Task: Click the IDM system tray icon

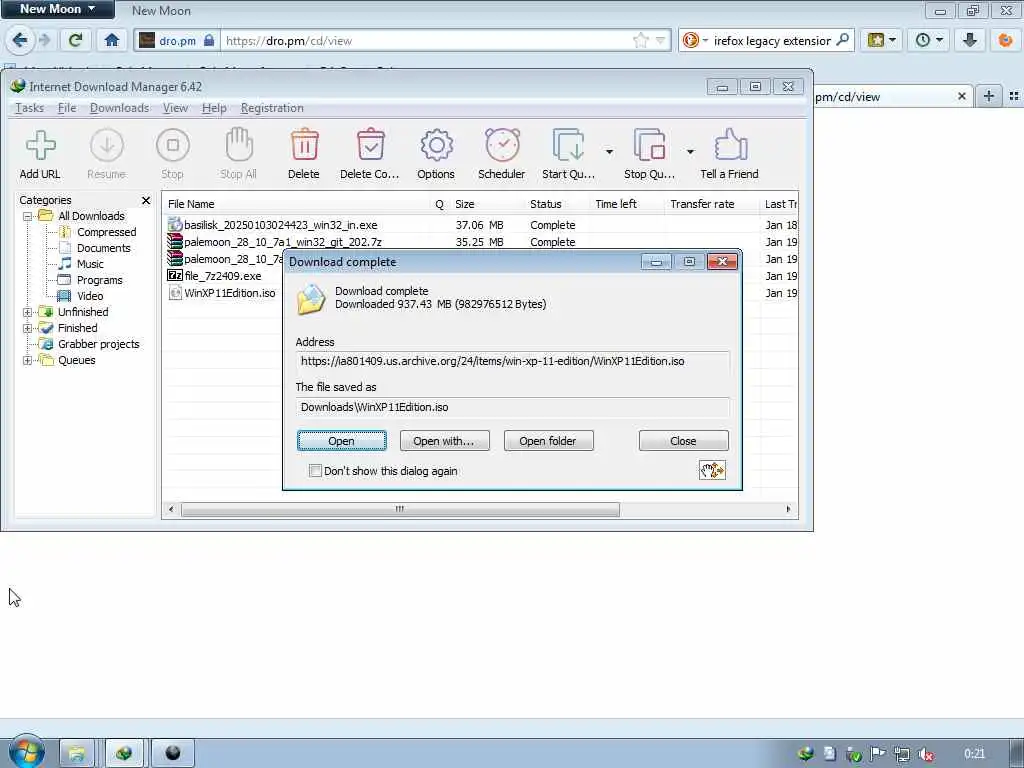Action: pos(806,754)
